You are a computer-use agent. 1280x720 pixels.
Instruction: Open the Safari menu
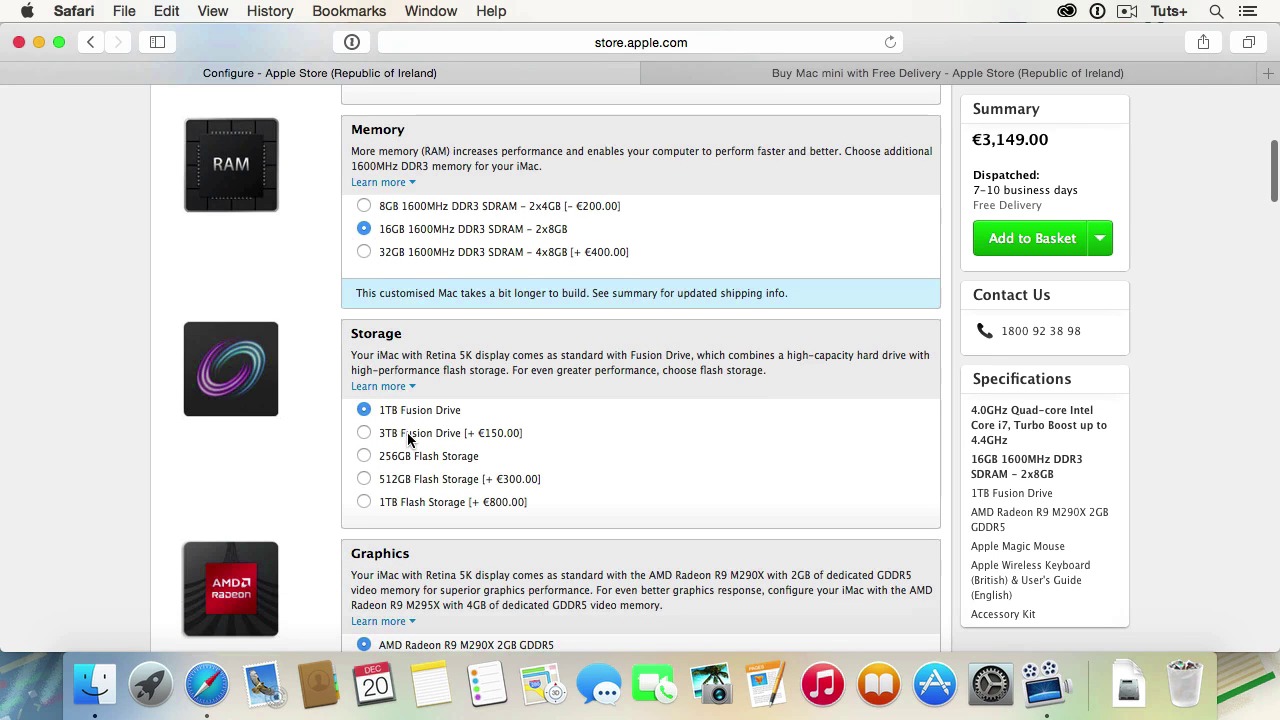click(x=74, y=11)
